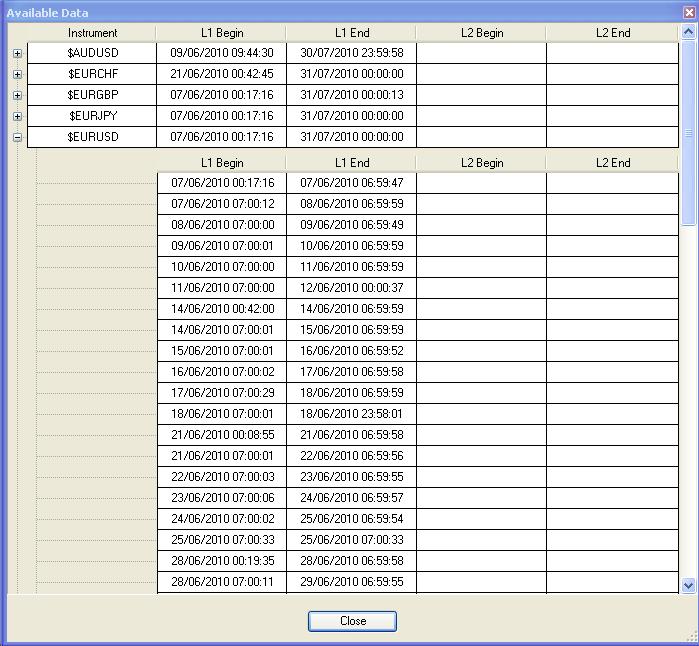699x646 pixels.
Task: Click the 31/07/2010 00:00:13 cell
Action: (x=352, y=95)
